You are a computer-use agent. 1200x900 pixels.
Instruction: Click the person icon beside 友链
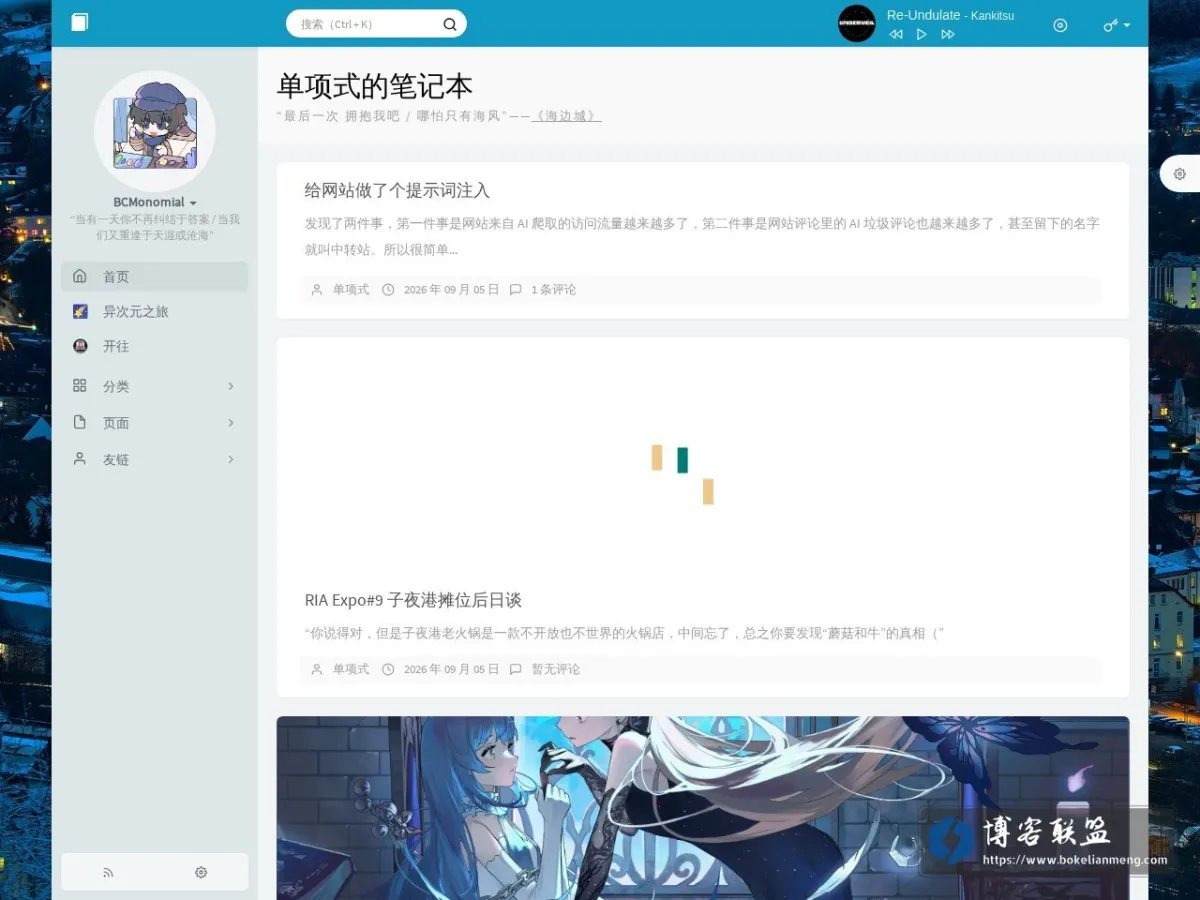click(x=80, y=459)
